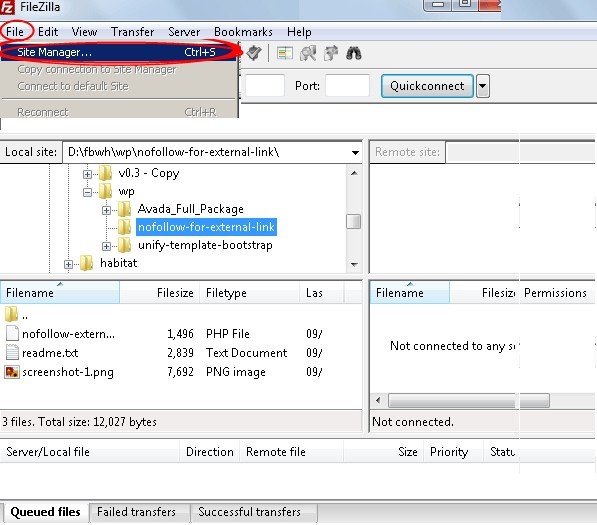The image size is (597, 525).
Task: Click the Priority queue column header
Action: (x=453, y=452)
